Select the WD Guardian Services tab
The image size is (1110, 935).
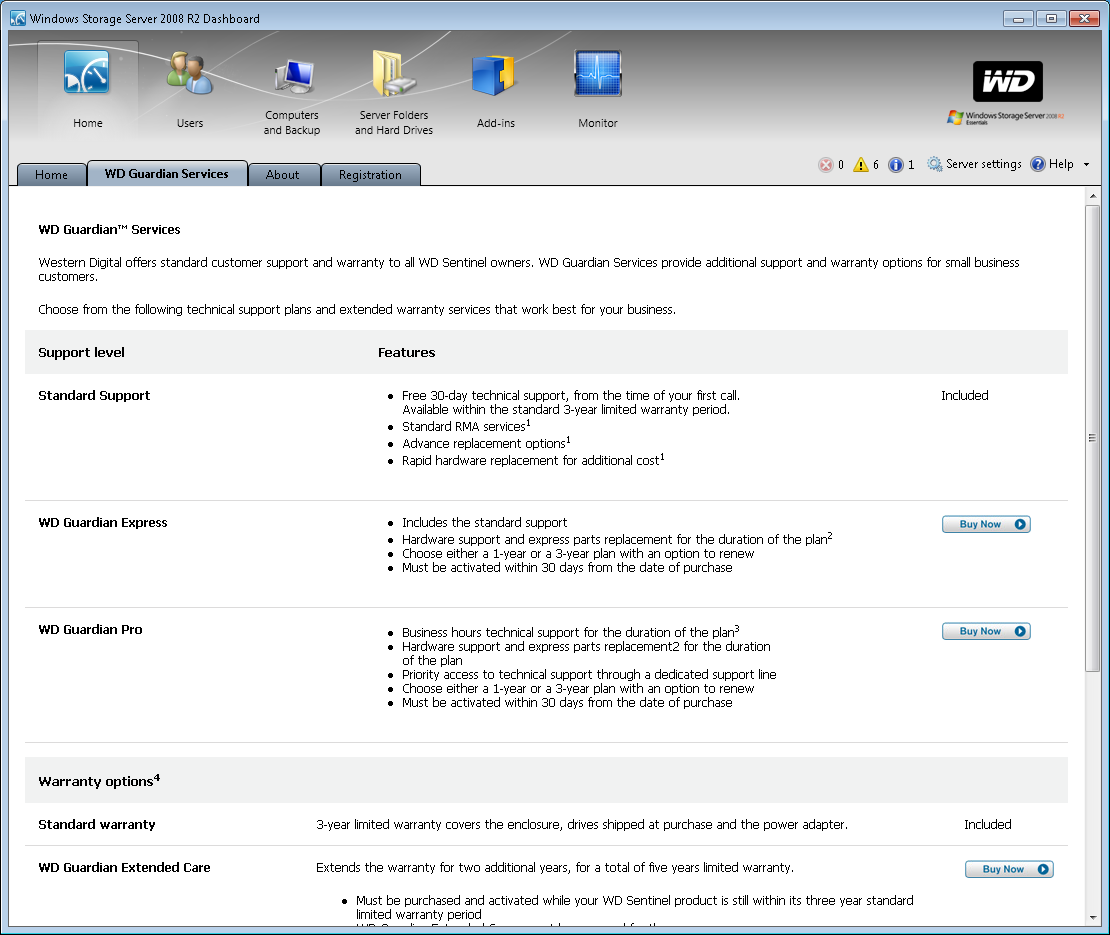[x=166, y=173]
